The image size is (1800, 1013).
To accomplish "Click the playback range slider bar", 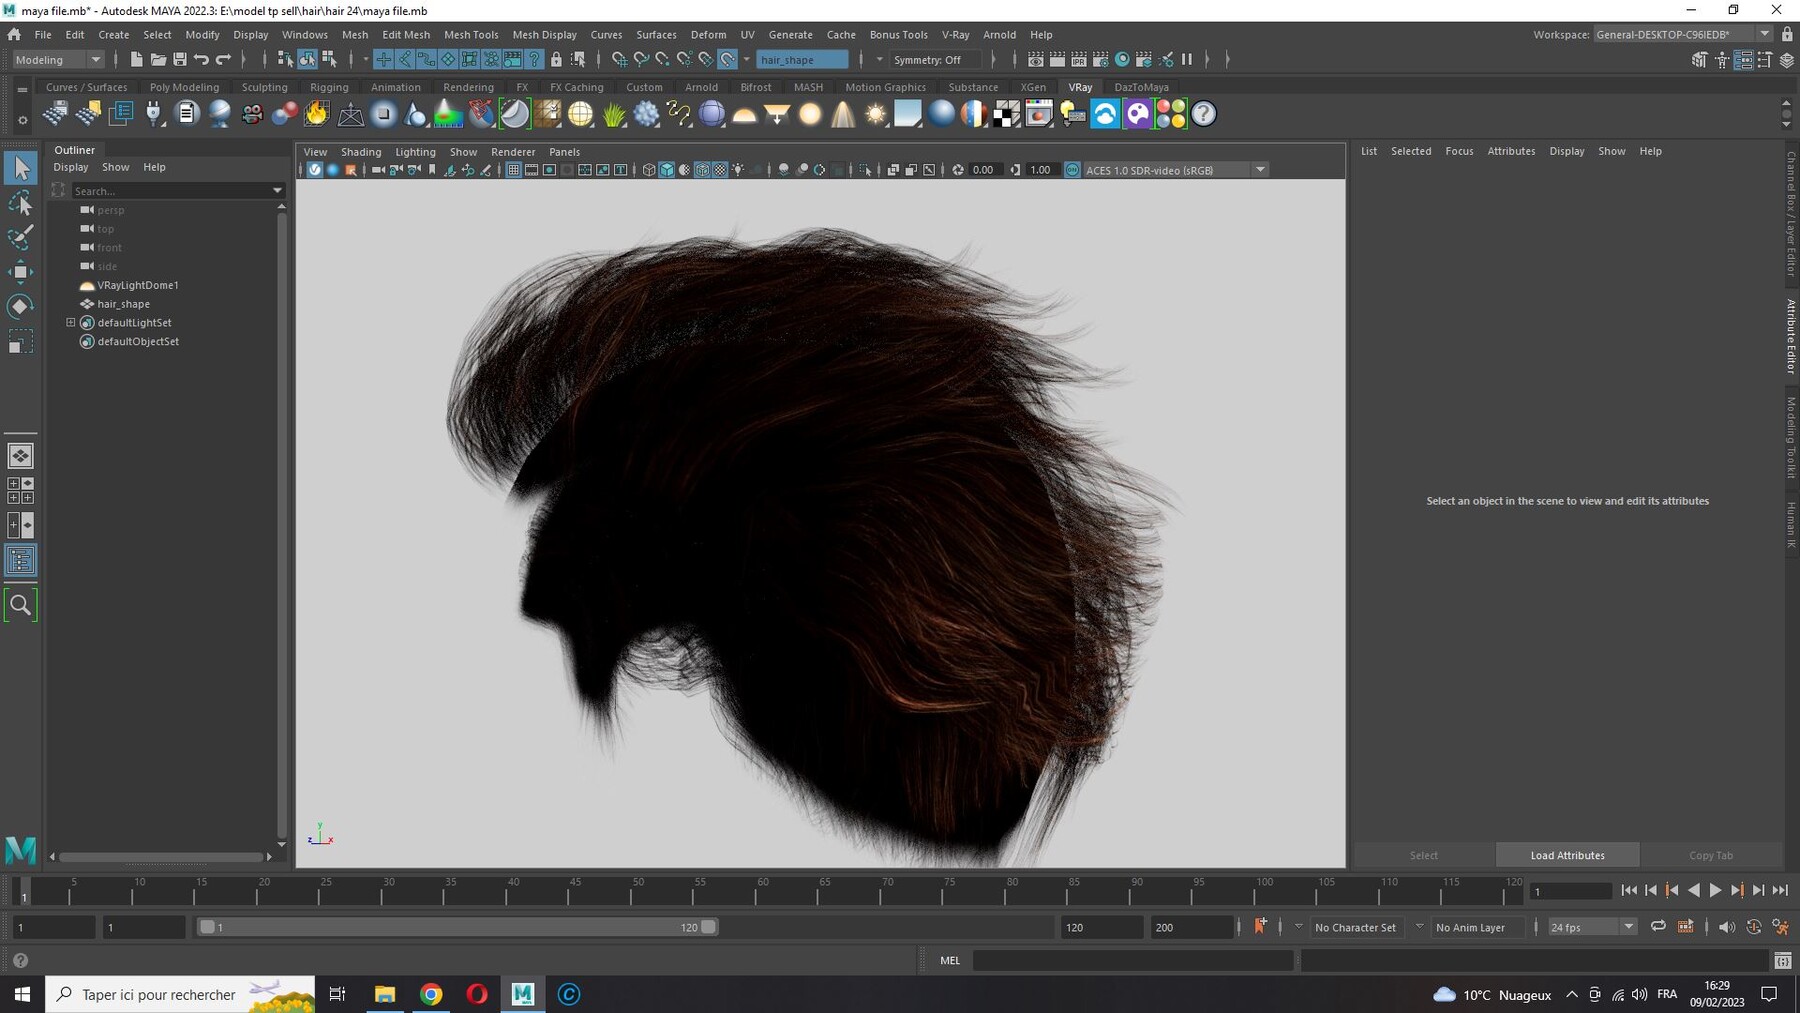I will (x=458, y=927).
